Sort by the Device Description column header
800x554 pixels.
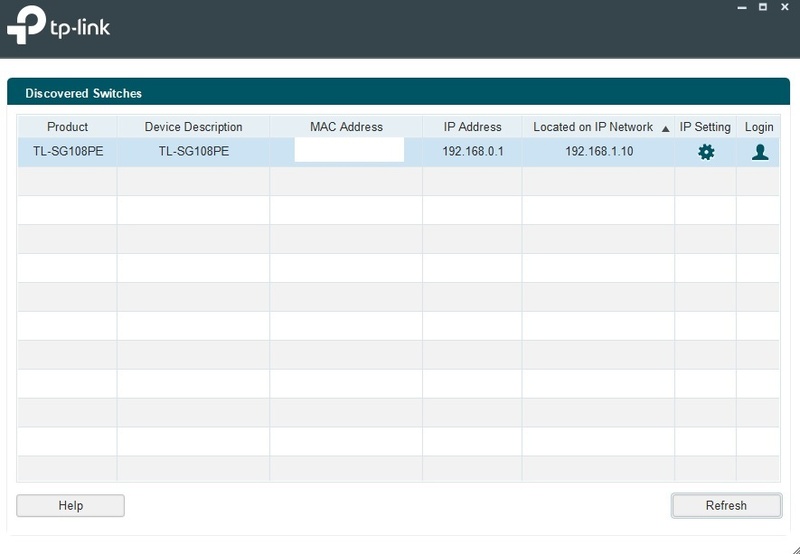point(193,127)
